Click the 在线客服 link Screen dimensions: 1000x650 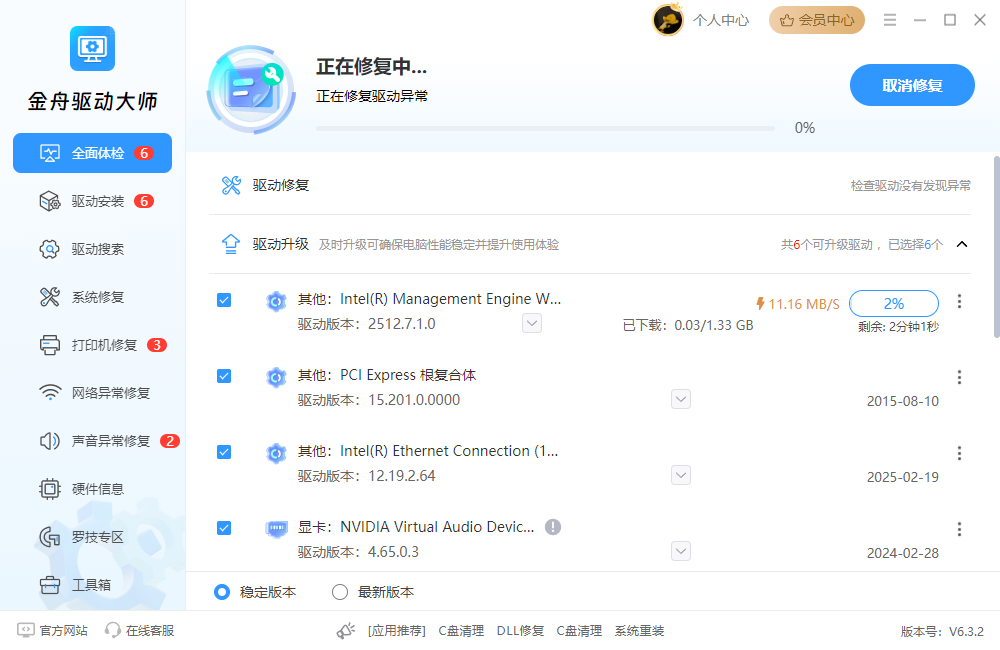click(x=150, y=631)
